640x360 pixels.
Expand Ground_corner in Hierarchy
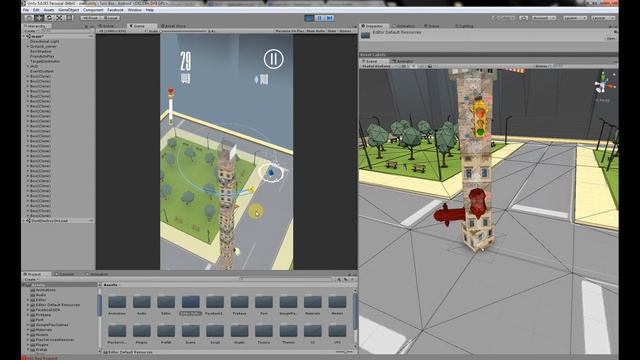tap(28, 47)
